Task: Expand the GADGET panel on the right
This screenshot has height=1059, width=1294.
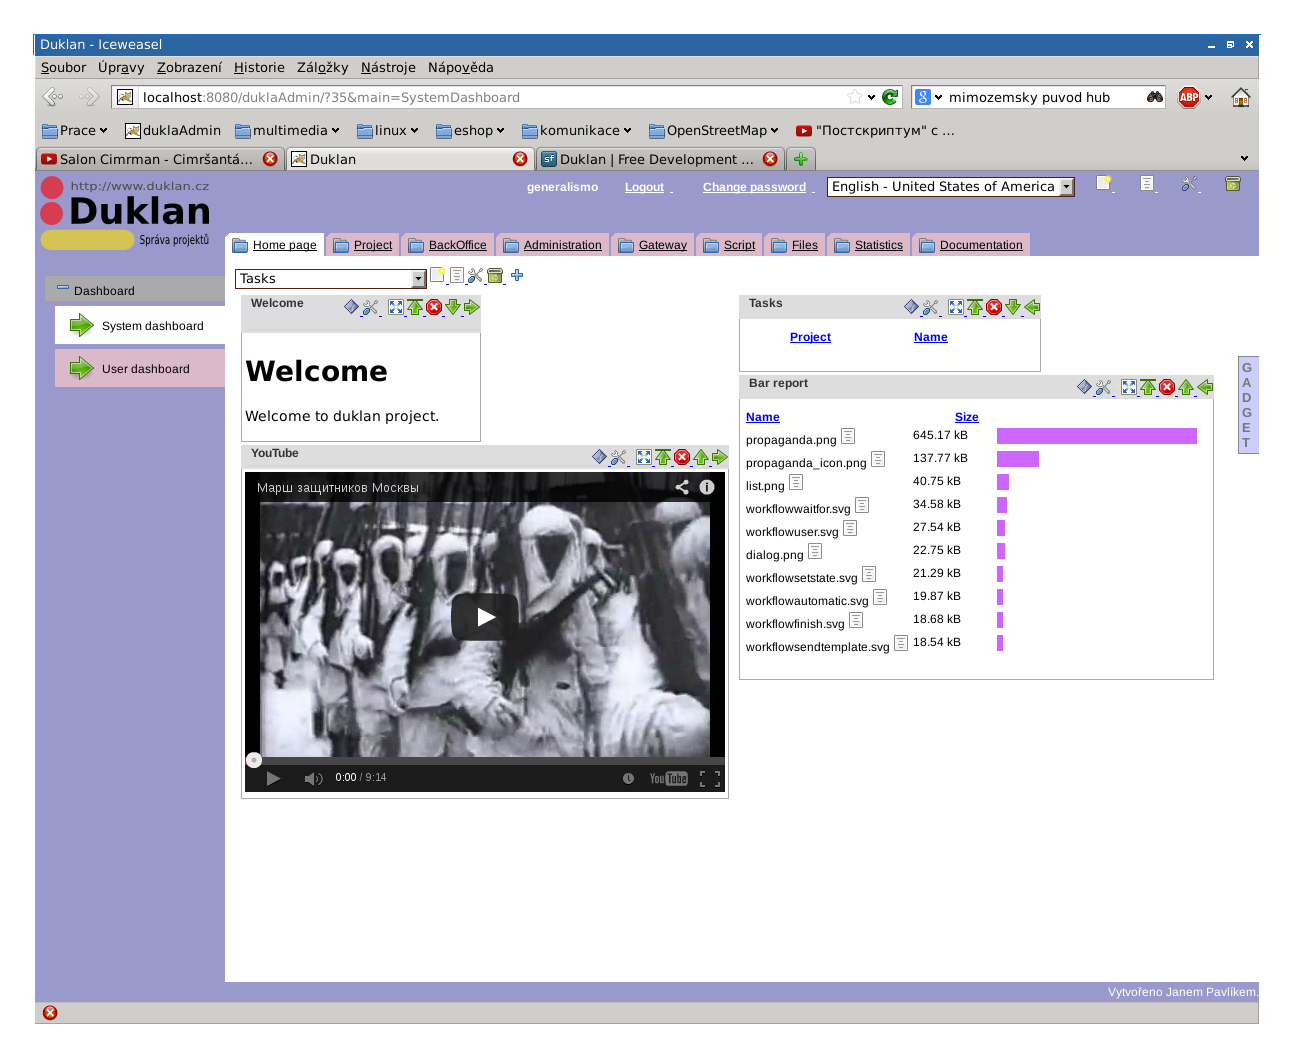Action: 1247,404
